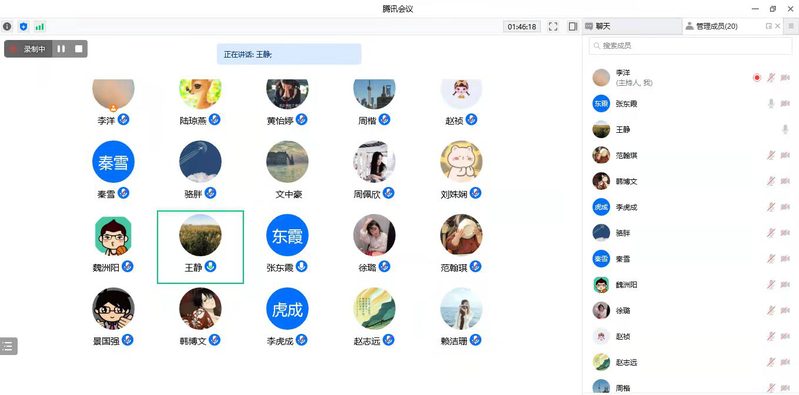Select 王静's highlighted video tile
The width and height of the screenshot is (799, 395).
200,247
